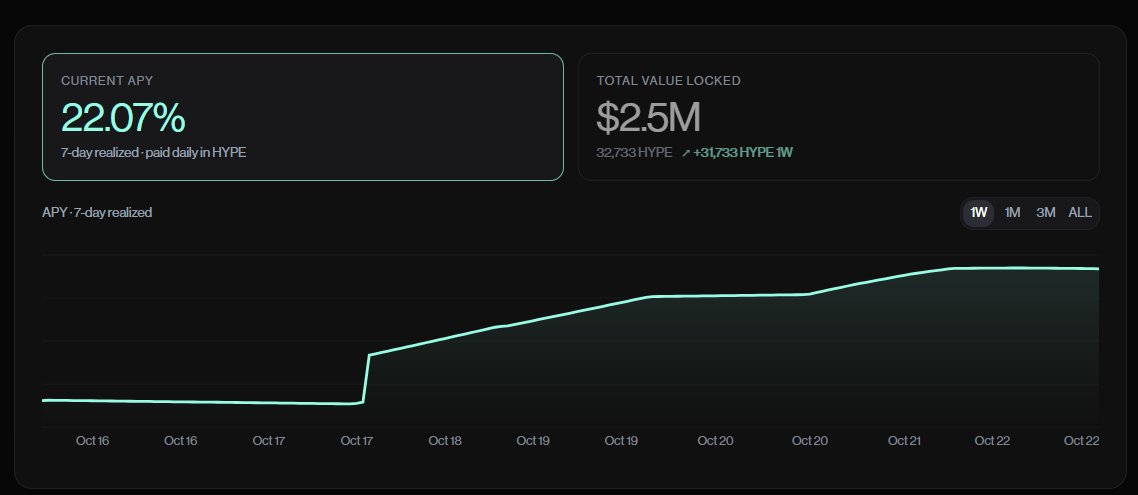Switch chart to the 1M range

(1012, 213)
